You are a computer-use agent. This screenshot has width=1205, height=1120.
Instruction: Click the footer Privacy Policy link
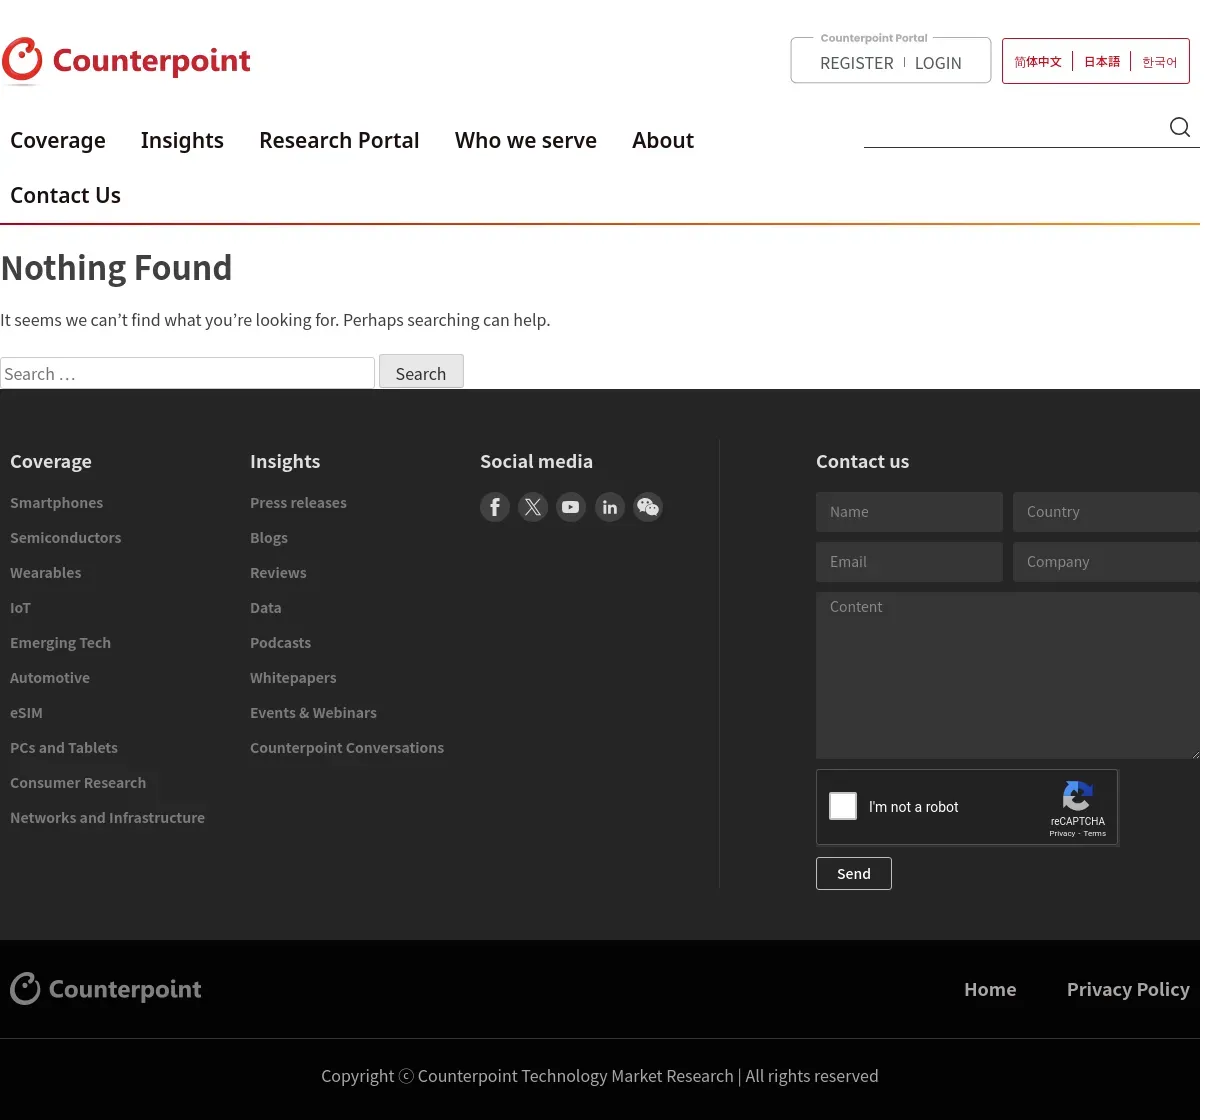coord(1128,989)
